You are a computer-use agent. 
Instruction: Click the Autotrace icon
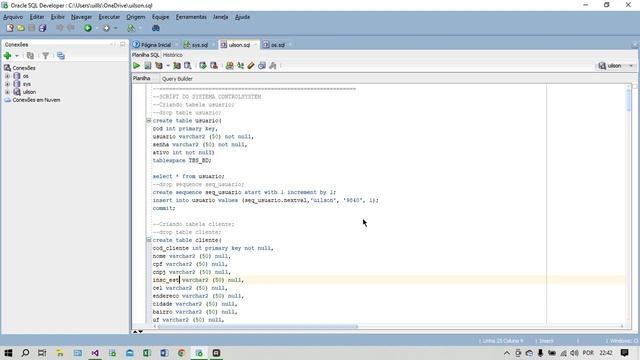click(177, 66)
